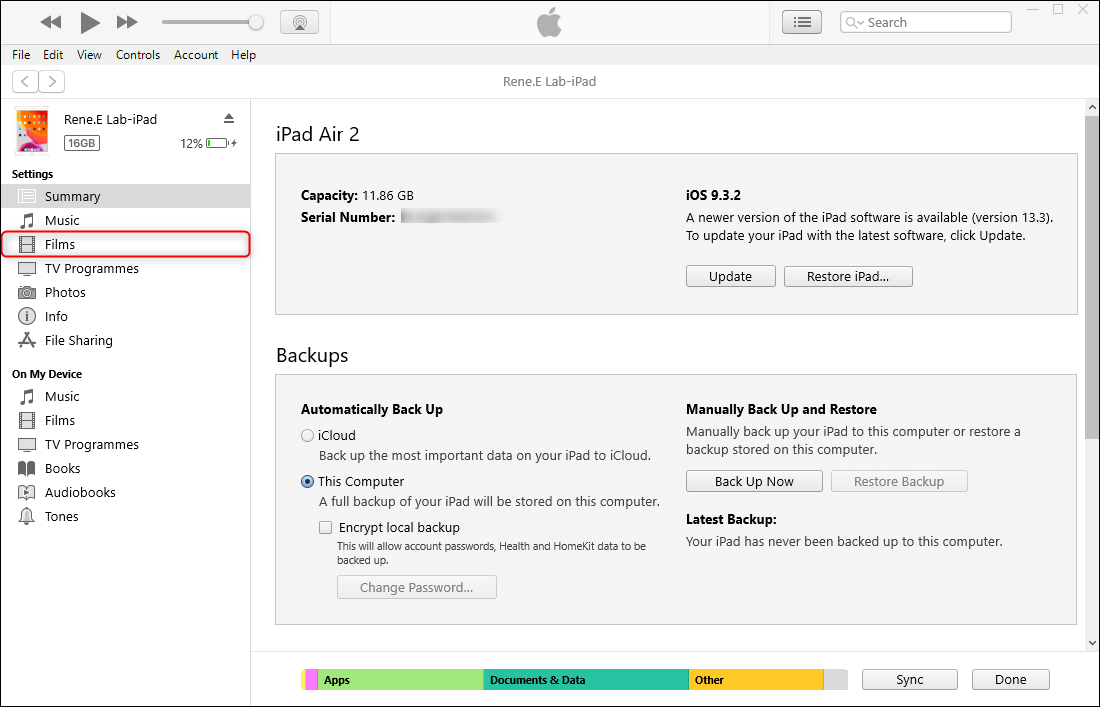
Task: Click the fast-forward playback button
Action: (x=127, y=22)
